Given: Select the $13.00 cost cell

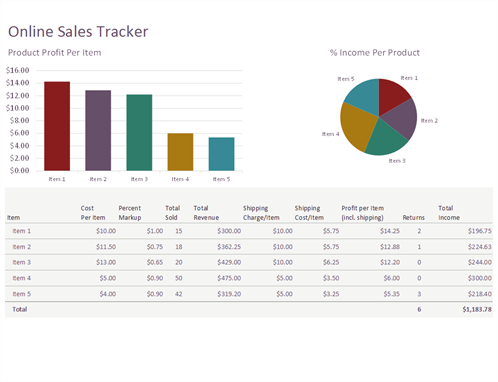Looking at the screenshot, I should (106, 262).
